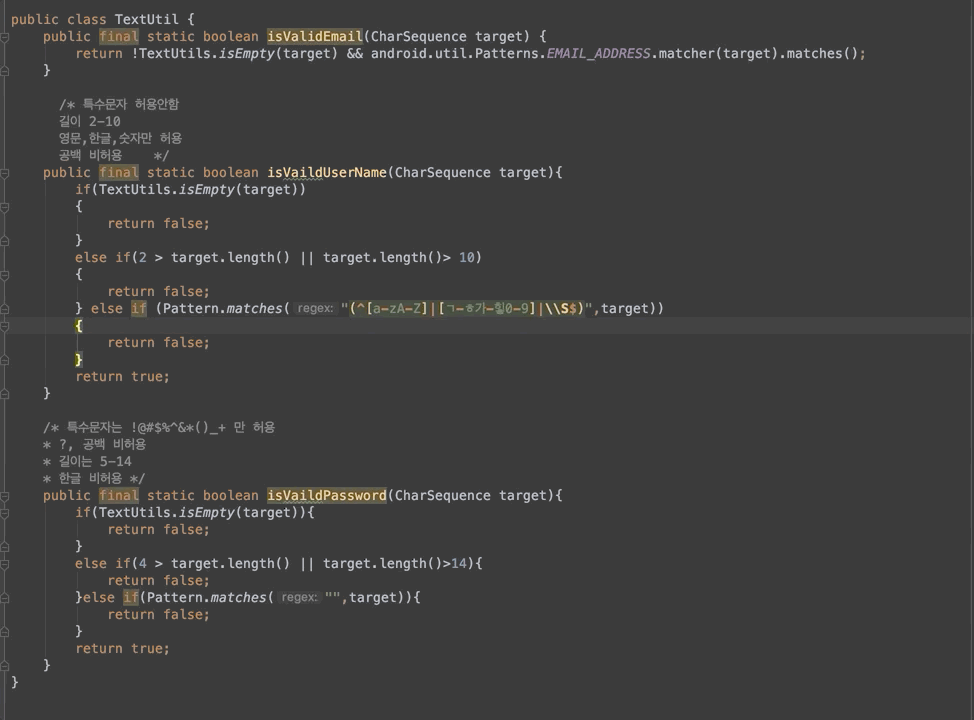Click the isVaildUserName method name
The width and height of the screenshot is (974, 720).
click(x=327, y=173)
